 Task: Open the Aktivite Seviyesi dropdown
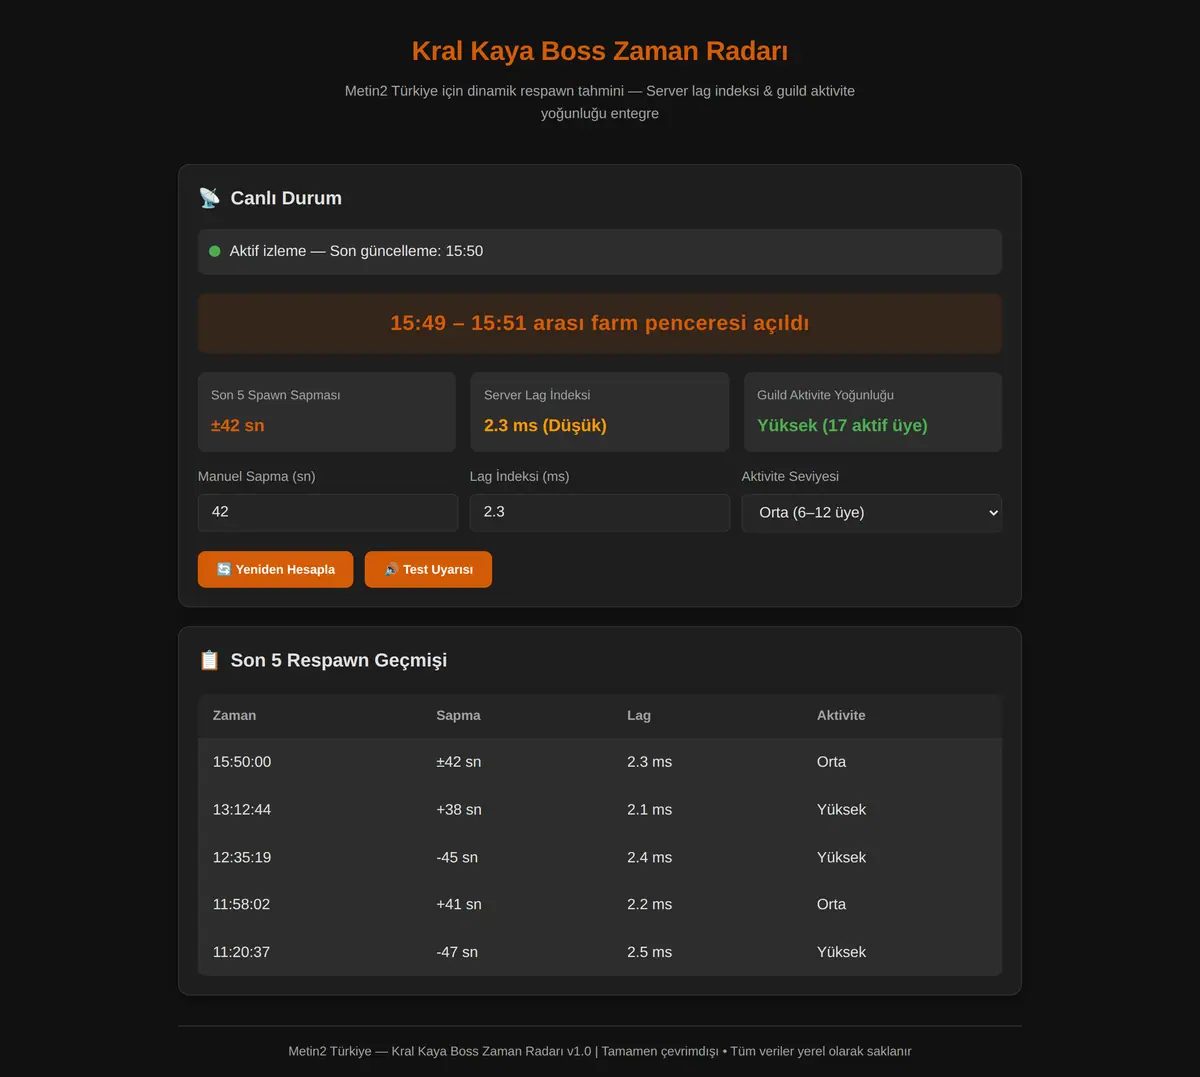click(x=872, y=512)
